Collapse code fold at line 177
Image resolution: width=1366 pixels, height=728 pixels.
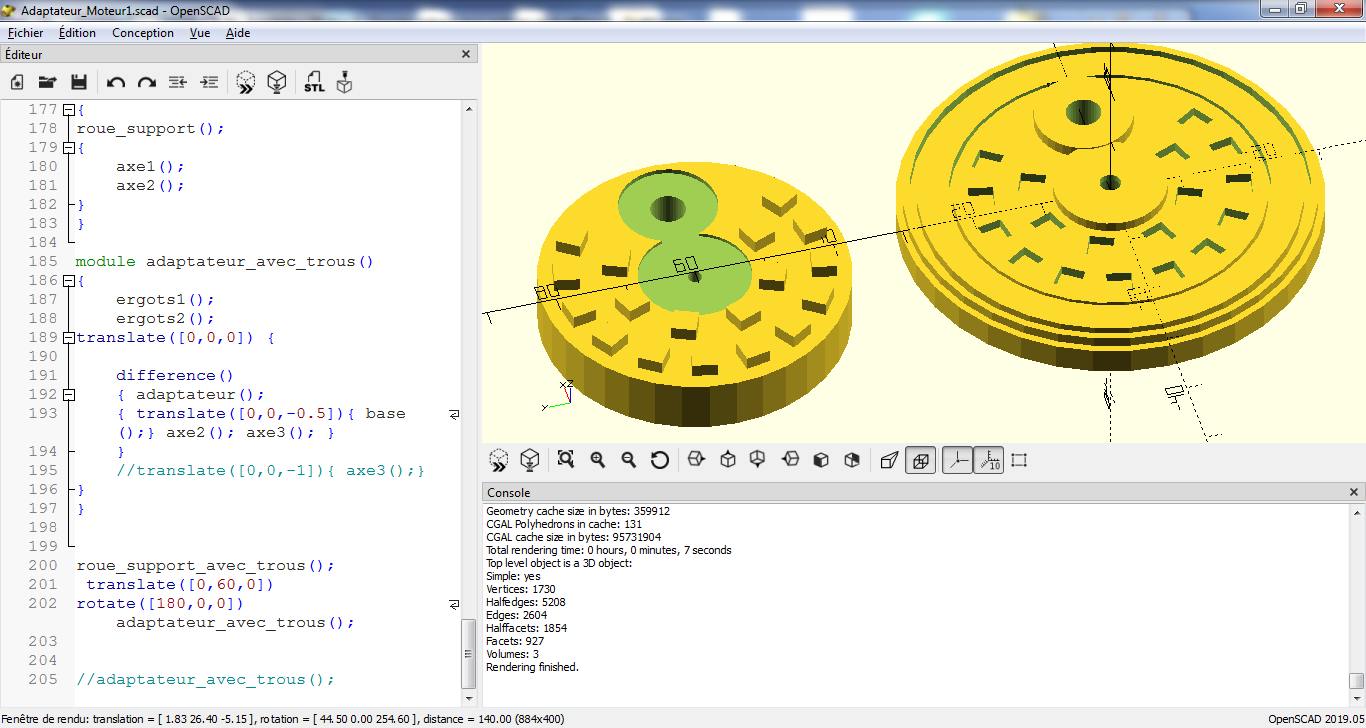(68, 110)
